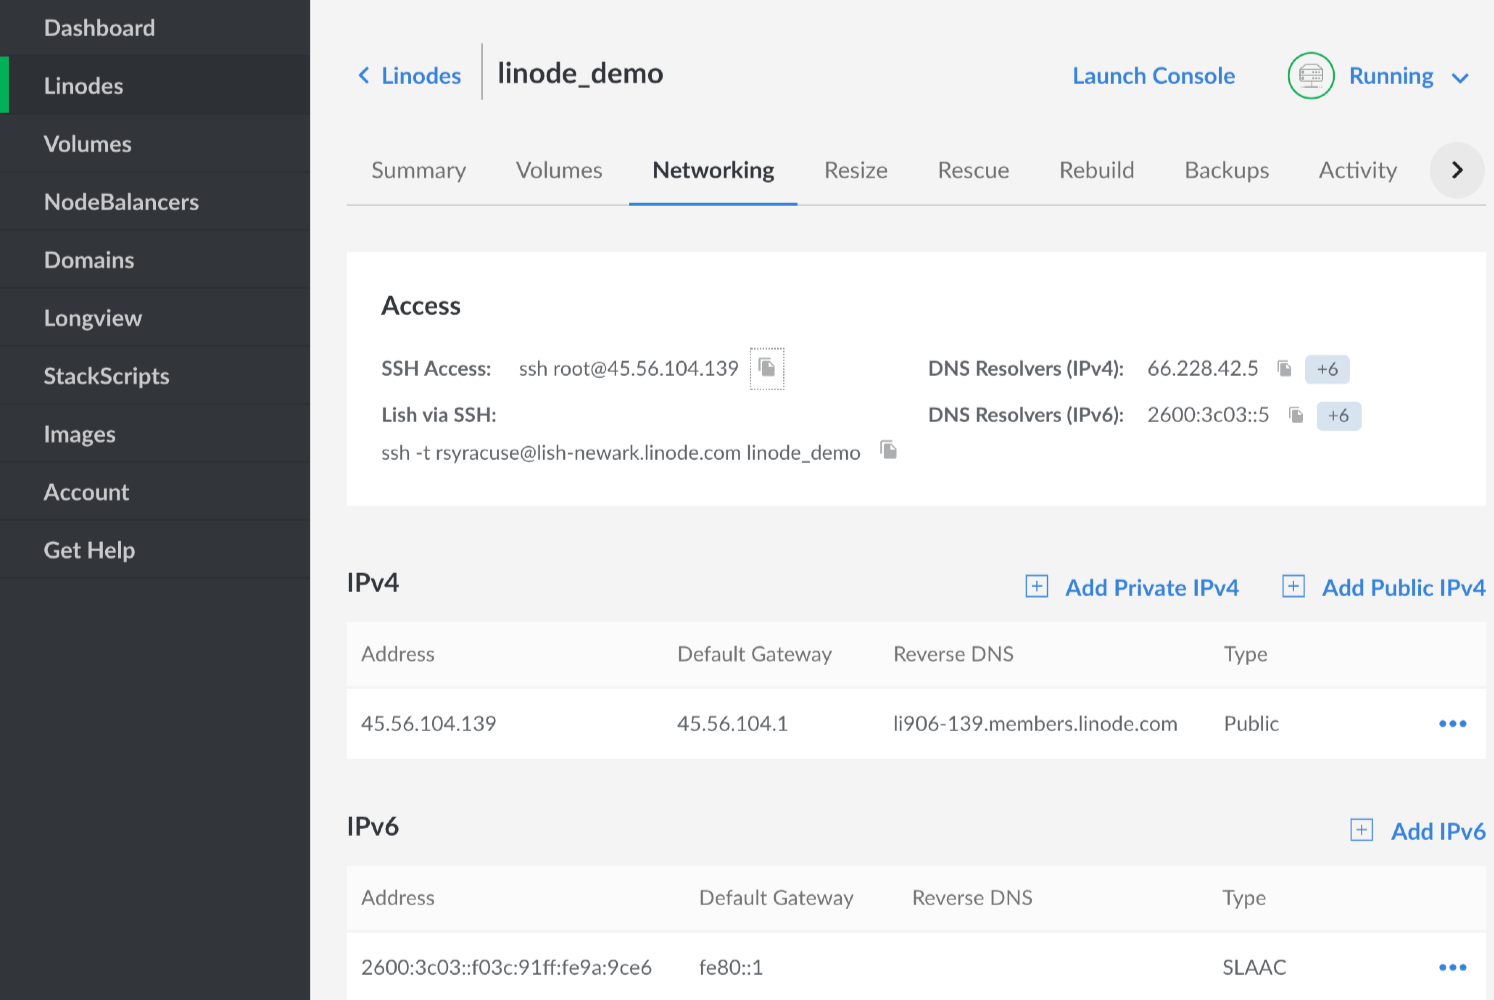Show the +6 additional IPv4 DNS resolvers
Viewport: 1494px width, 1000px height.
1327,369
